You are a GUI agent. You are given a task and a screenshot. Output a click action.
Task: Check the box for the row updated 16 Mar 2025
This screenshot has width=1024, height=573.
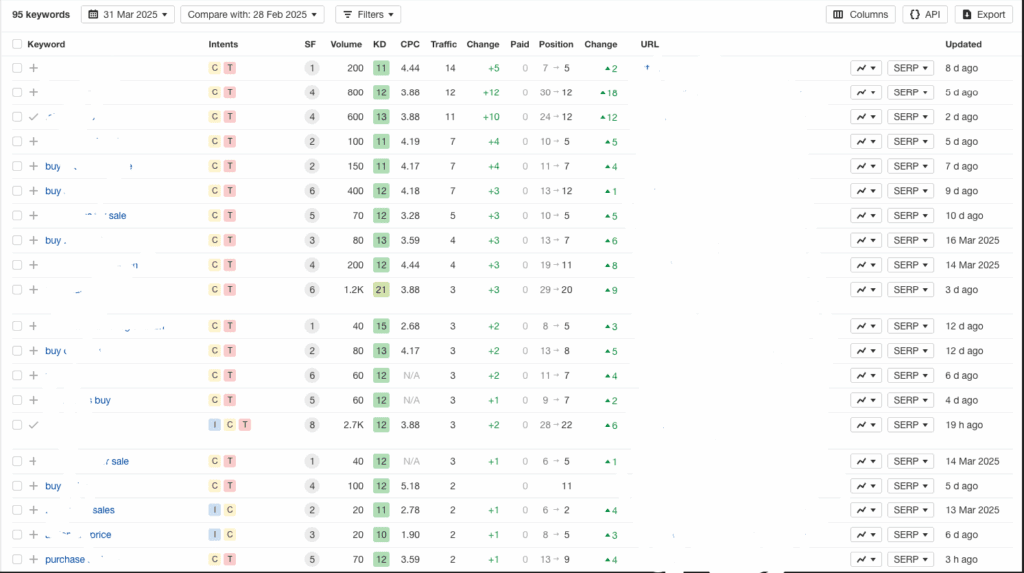pyautogui.click(x=17, y=240)
